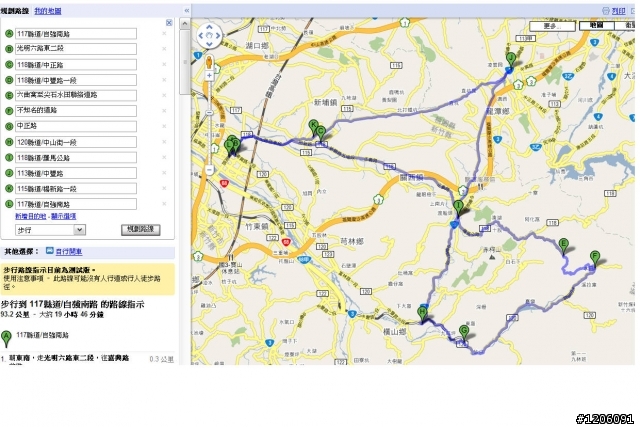Remove waypoint J 113縣道/中豐路 with its X
Screen dimensions: 640x427
(x=164, y=173)
